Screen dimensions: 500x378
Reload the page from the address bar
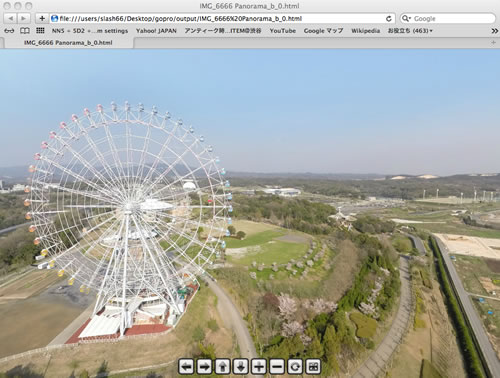click(389, 19)
